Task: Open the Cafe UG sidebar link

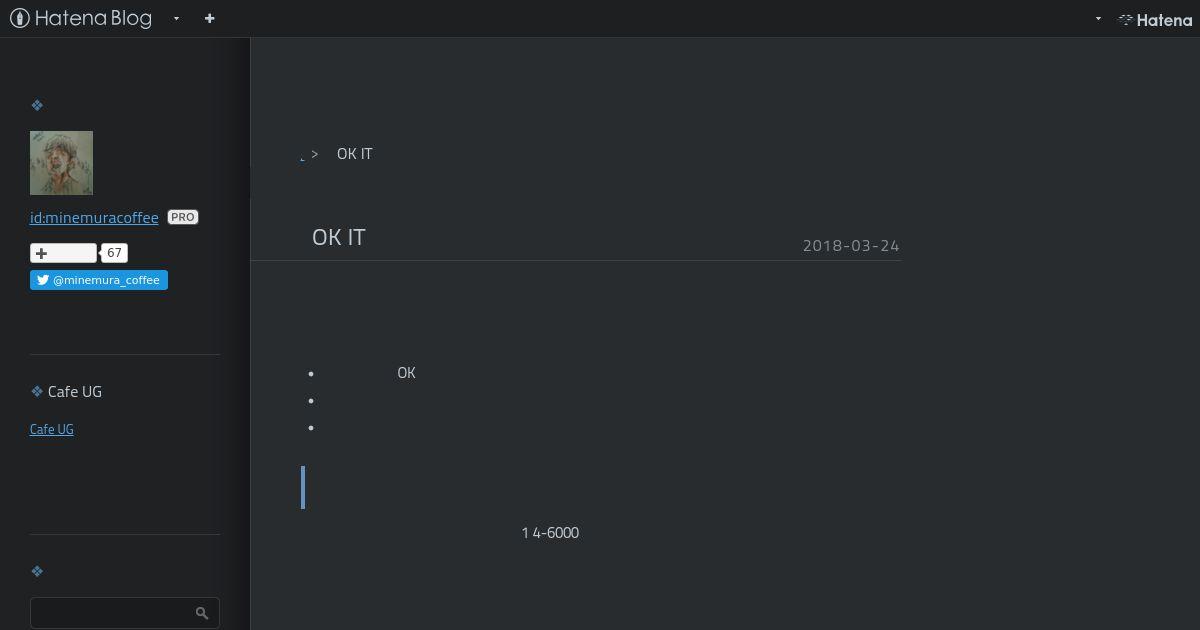Action: pos(52,429)
